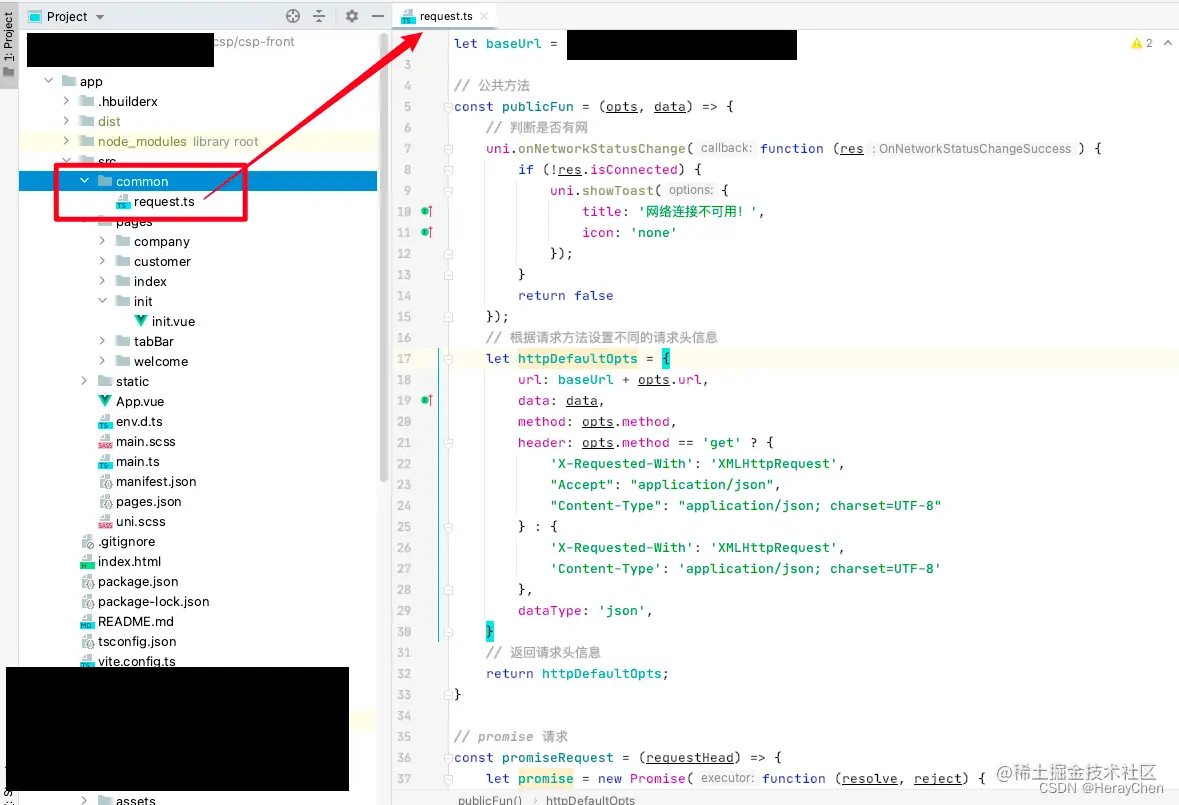Hide the Project panel with minus icon
The height and width of the screenshot is (805, 1179).
pos(377,16)
